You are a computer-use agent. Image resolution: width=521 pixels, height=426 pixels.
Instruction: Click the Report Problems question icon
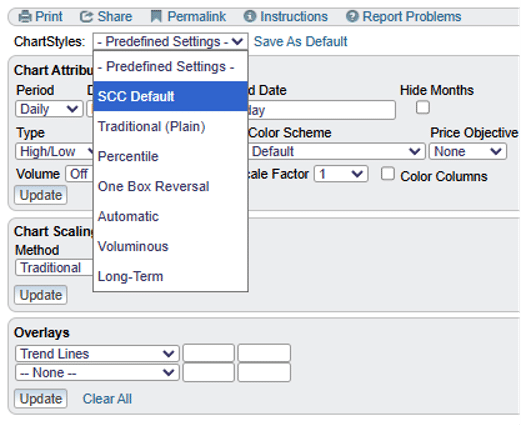click(x=352, y=16)
